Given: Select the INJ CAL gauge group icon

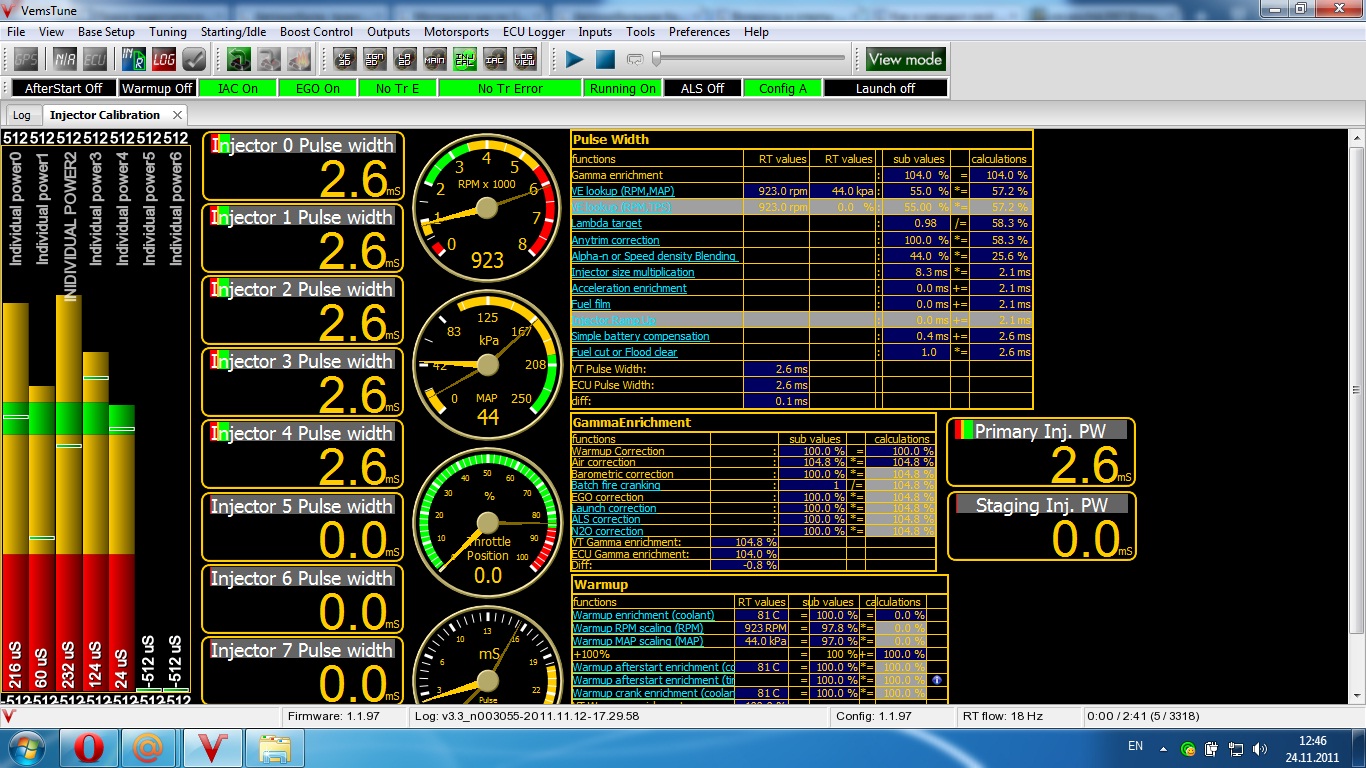Looking at the screenshot, I should point(465,60).
